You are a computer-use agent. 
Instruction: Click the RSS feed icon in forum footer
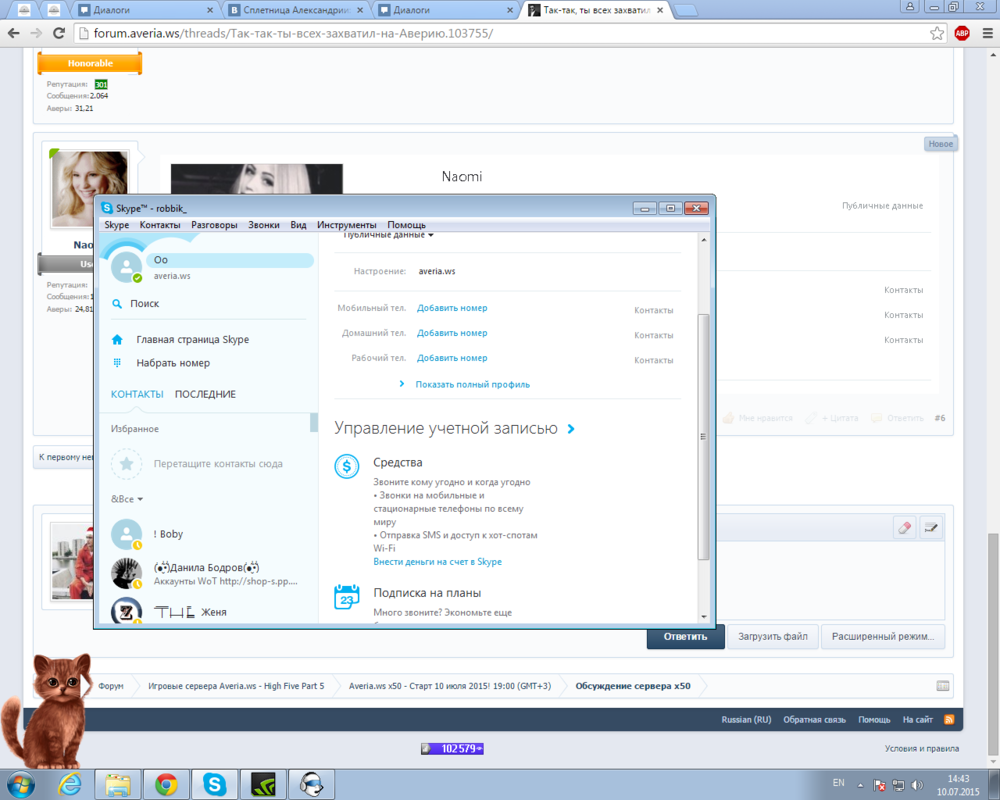tap(949, 719)
